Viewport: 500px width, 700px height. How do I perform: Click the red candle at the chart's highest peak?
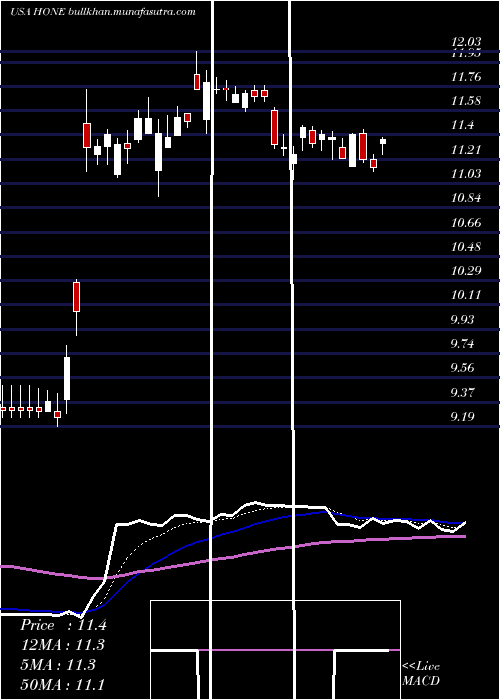pyautogui.click(x=197, y=82)
